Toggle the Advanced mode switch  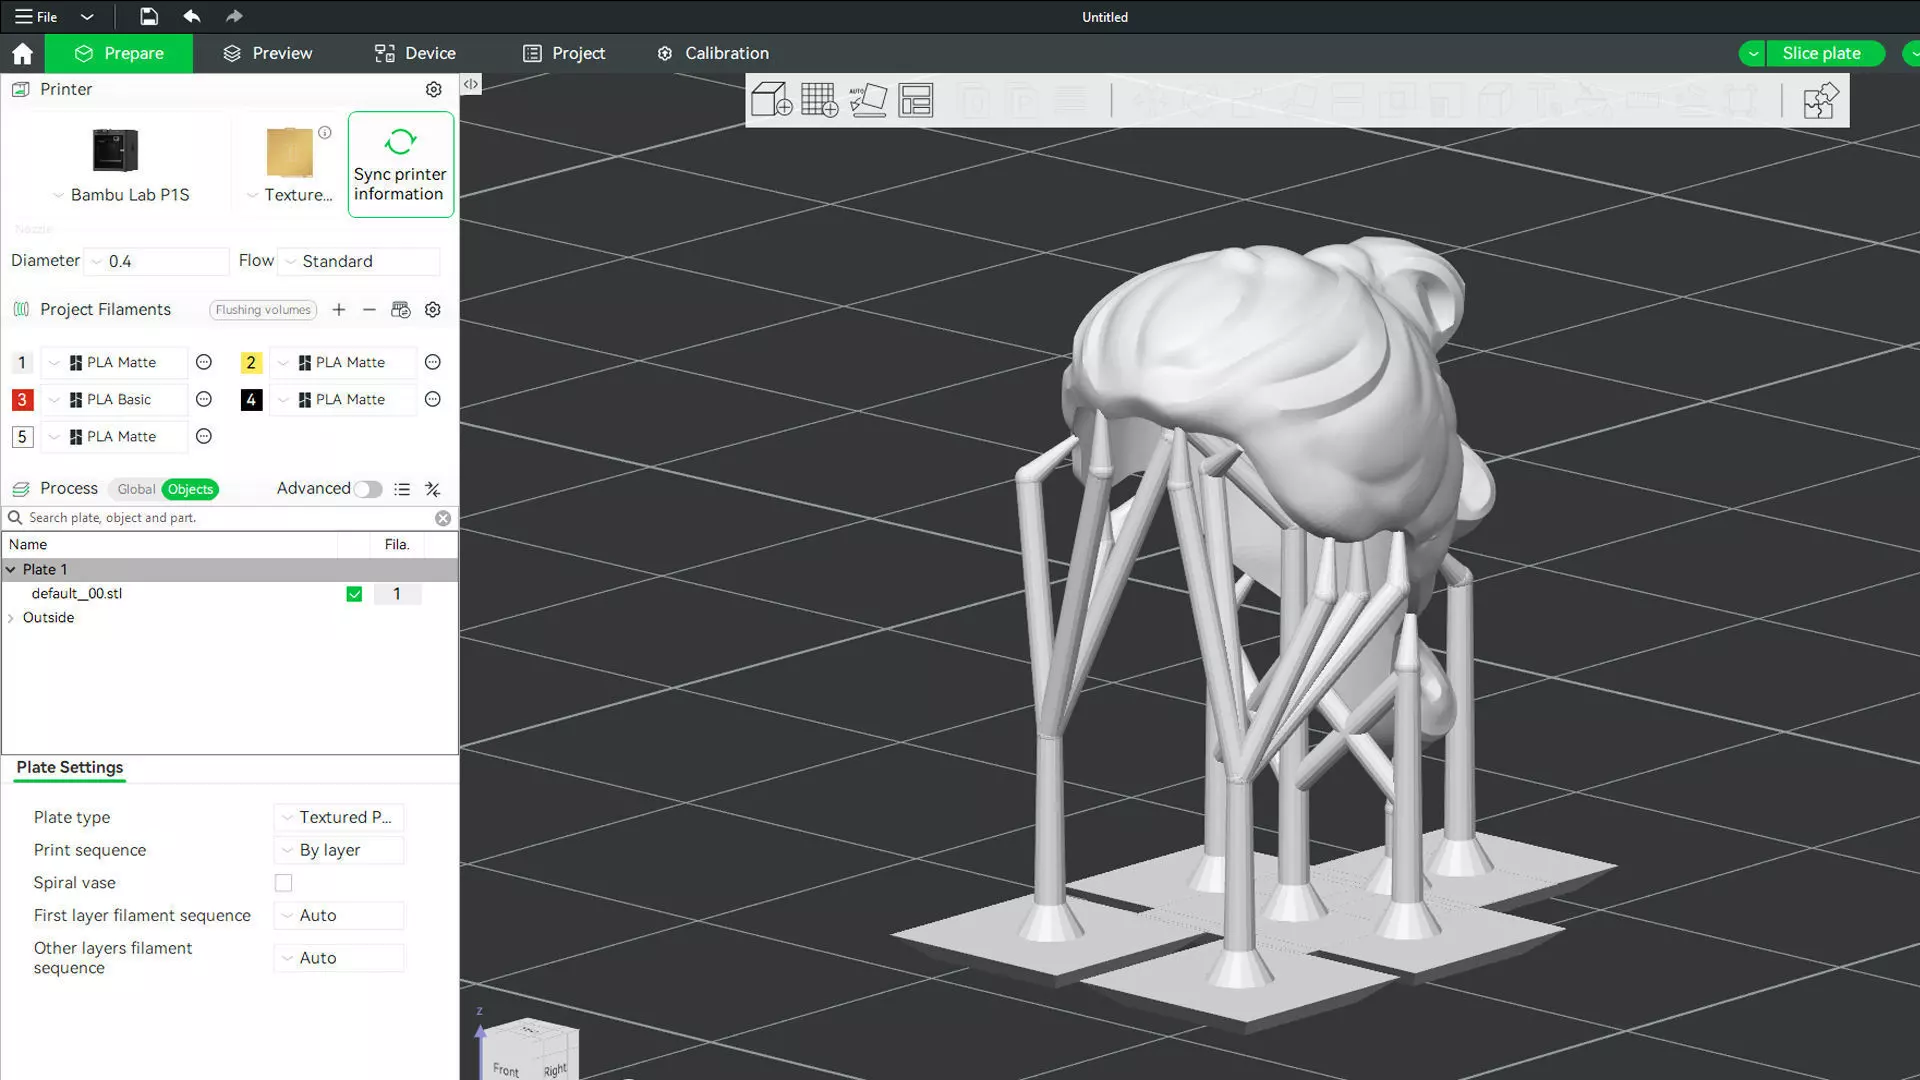367,489
